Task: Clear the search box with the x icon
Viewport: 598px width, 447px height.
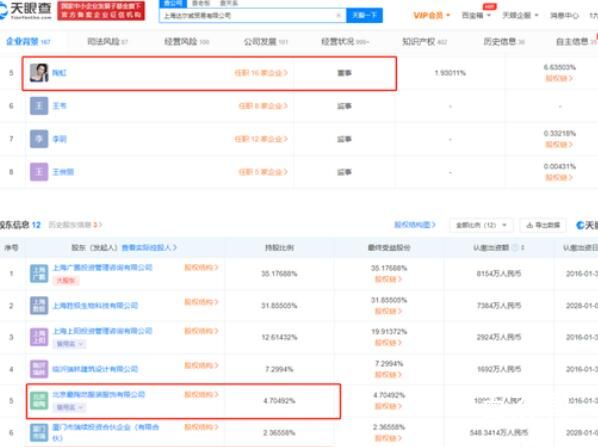Action: pyautogui.click(x=338, y=15)
